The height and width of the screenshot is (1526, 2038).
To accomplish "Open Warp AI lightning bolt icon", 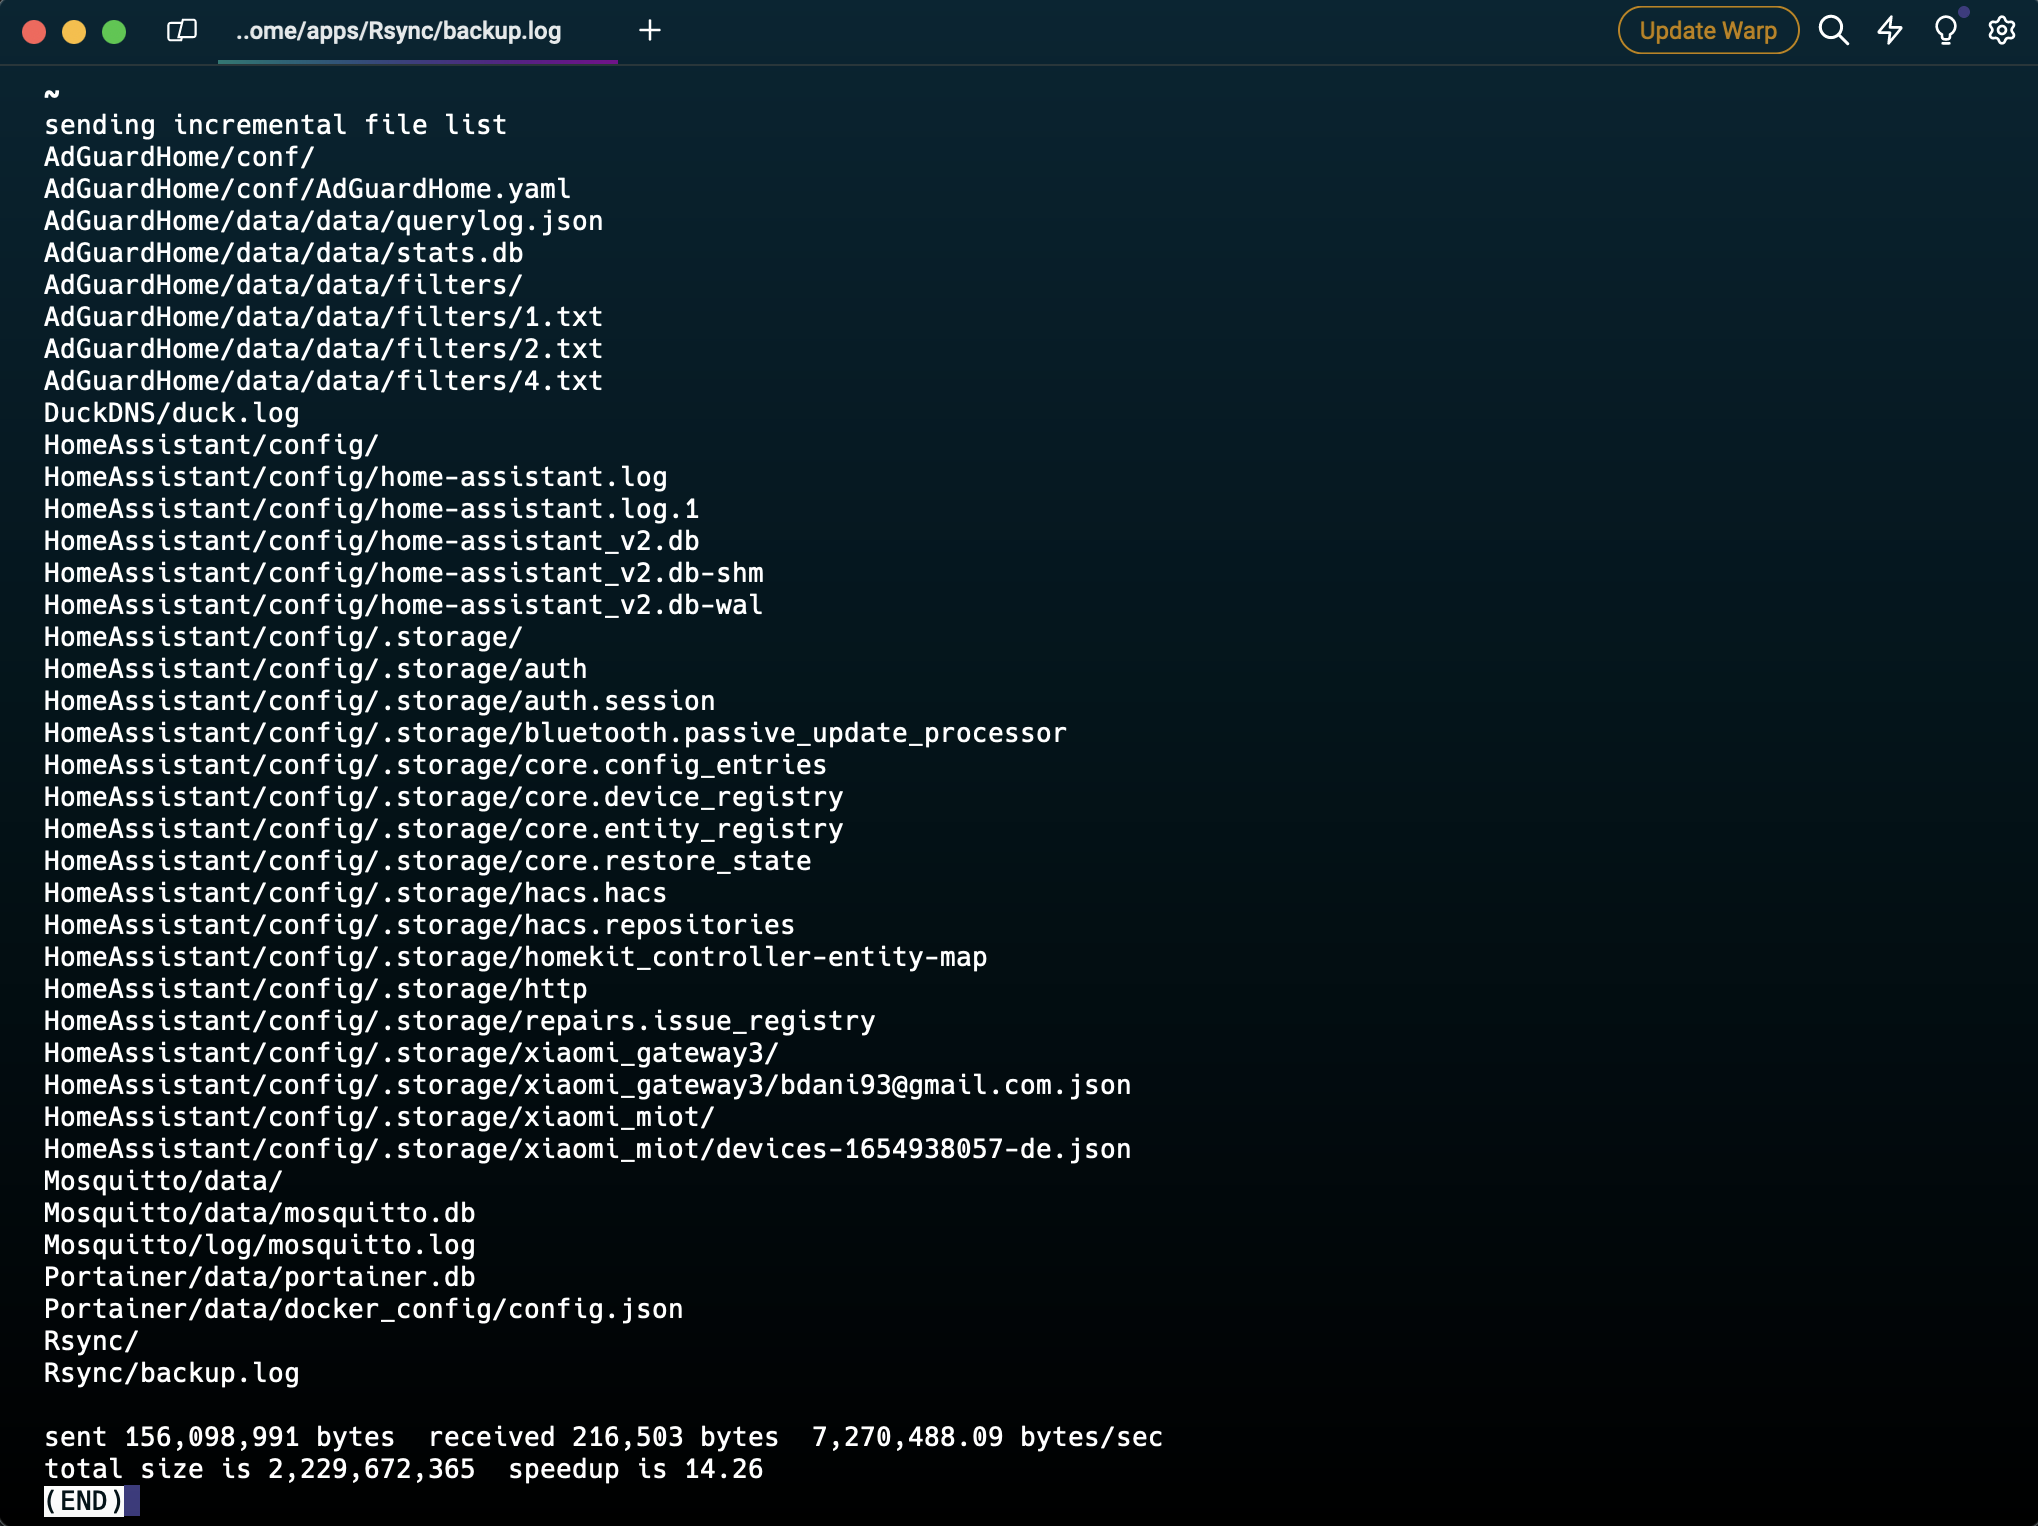I will pyautogui.click(x=1890, y=31).
